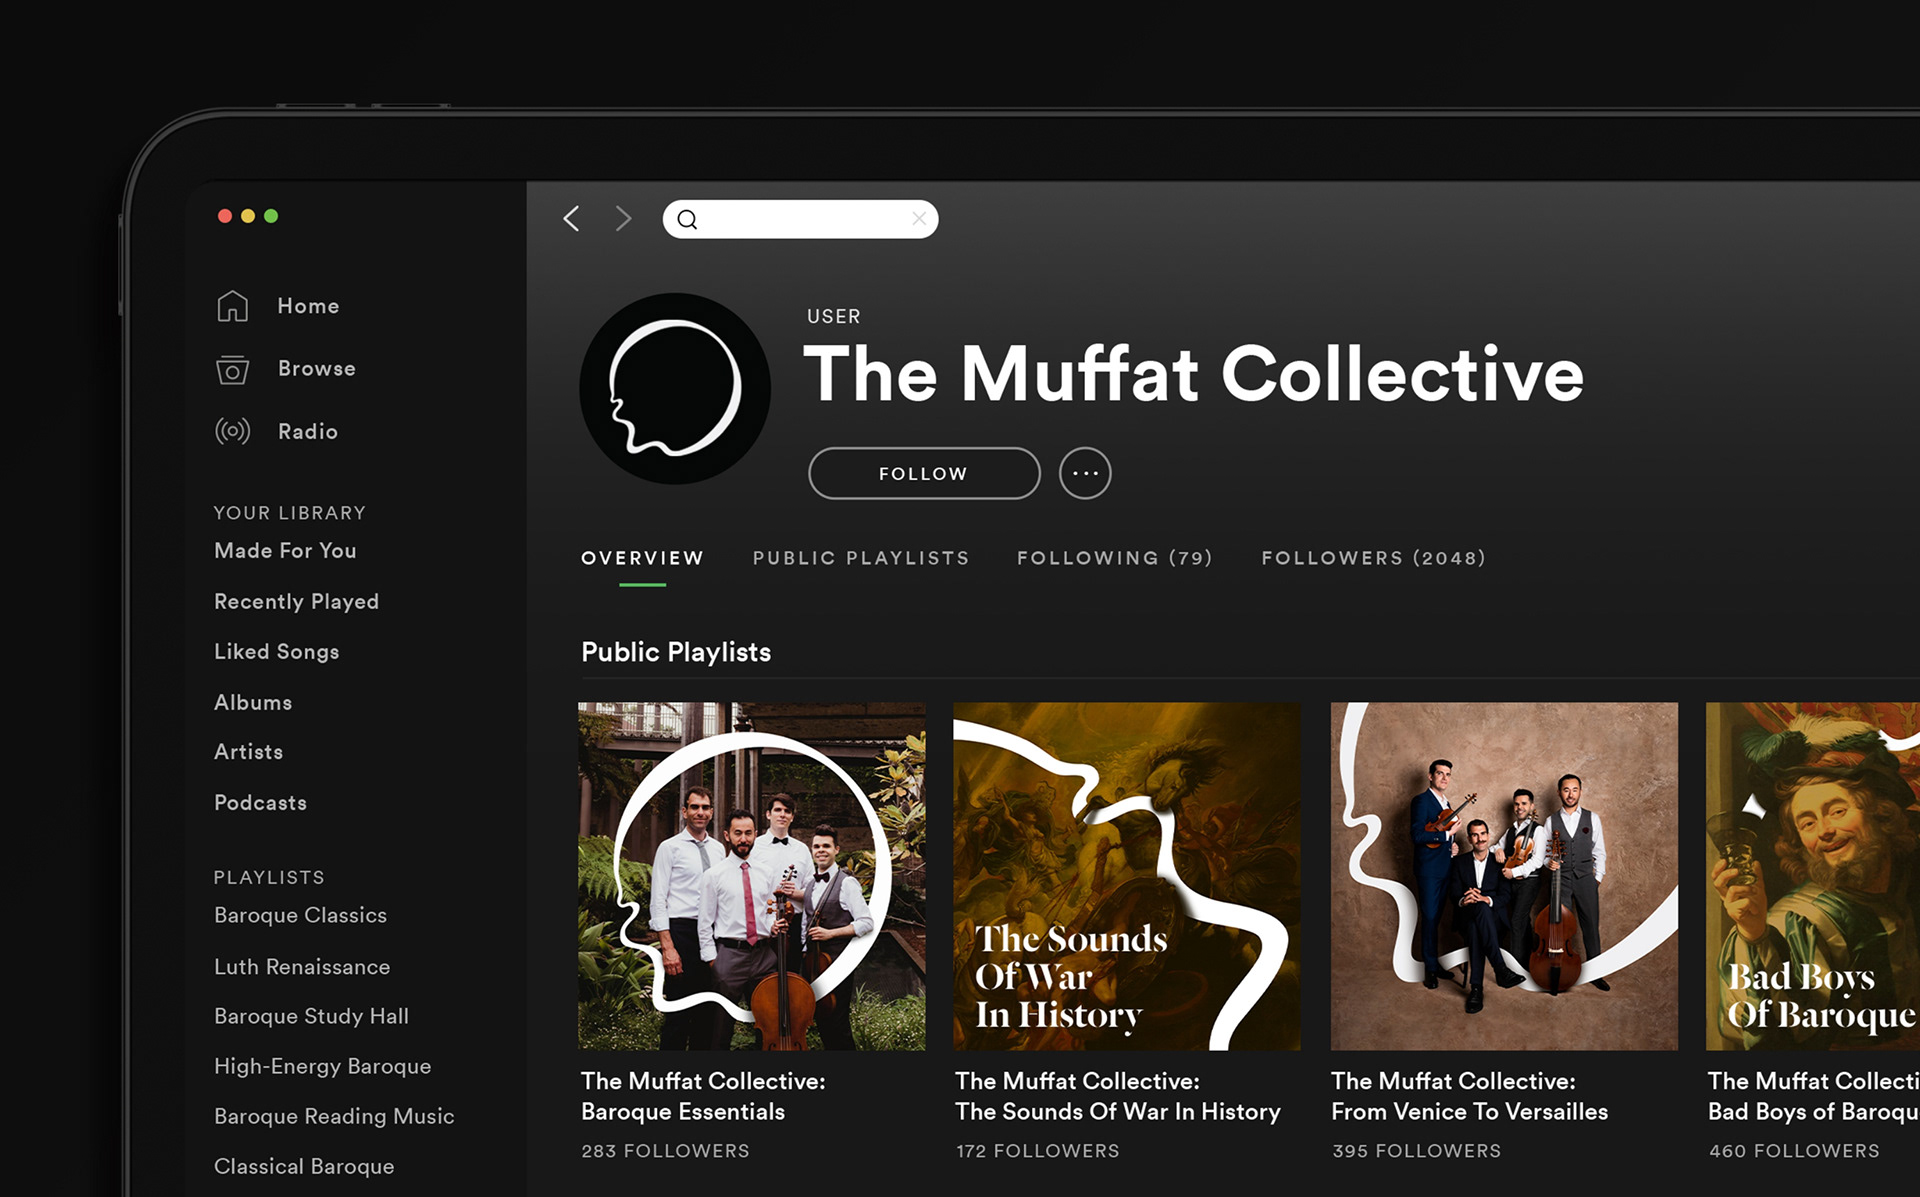Click the Home house icon in sidebar
This screenshot has width=1920, height=1197.
[x=232, y=306]
